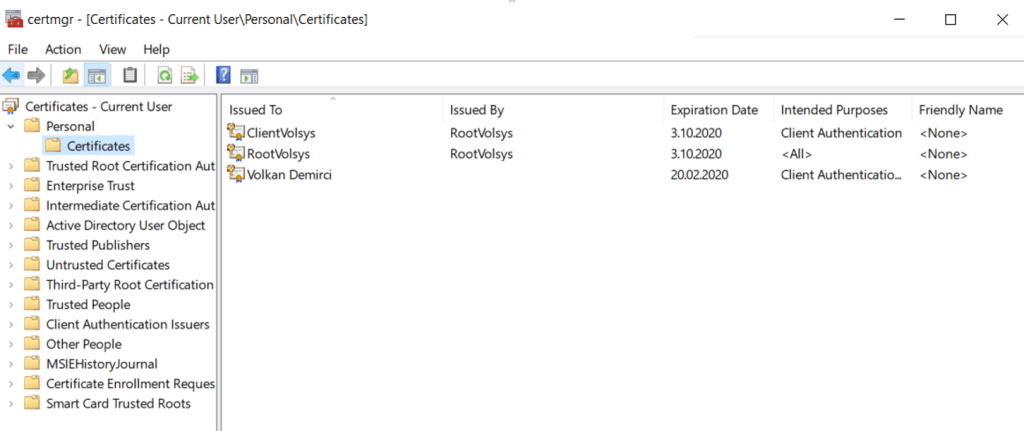
Task: Sort by the Expiration Date column header
Action: click(x=718, y=110)
